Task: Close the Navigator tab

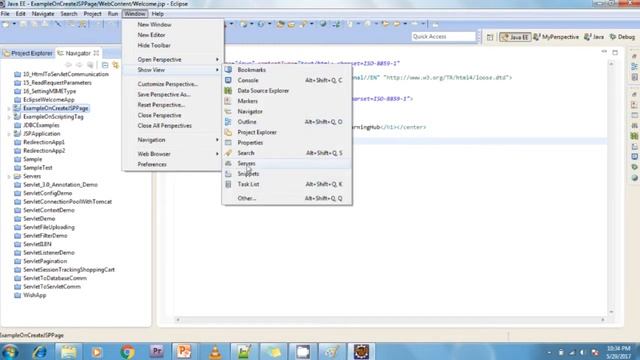Action: click(x=96, y=53)
